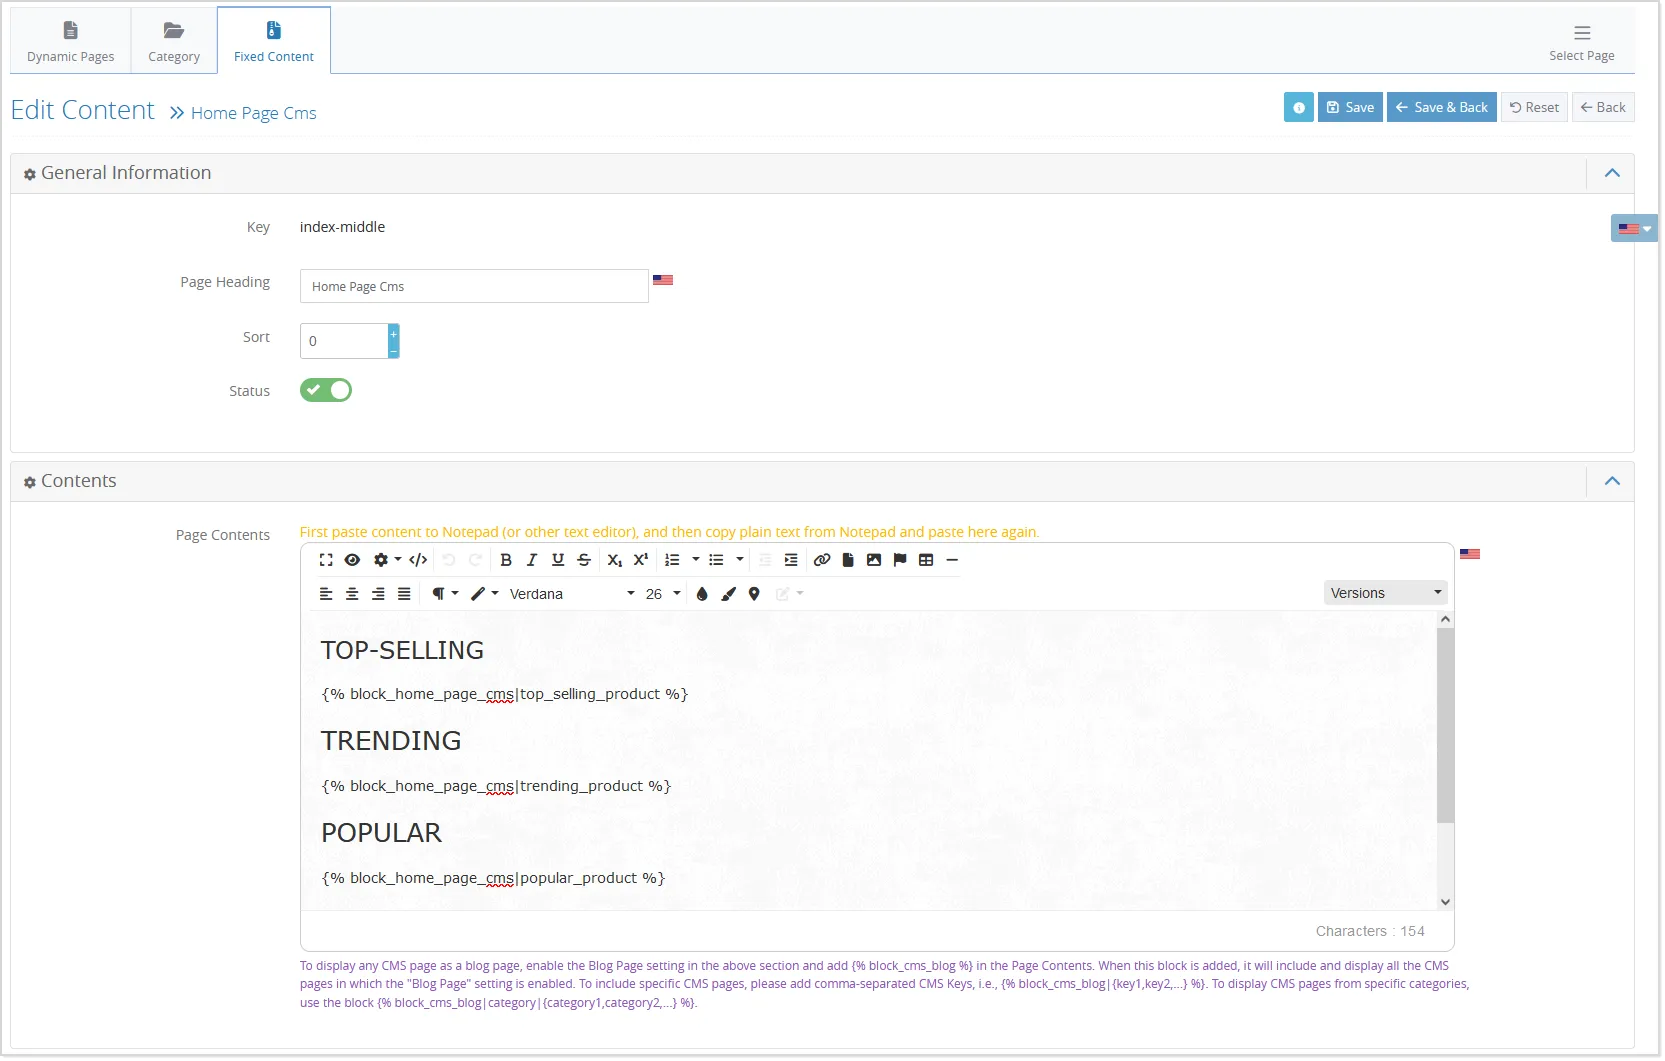Apply subscript formatting
Screen dimensions: 1665x1061
(615, 561)
